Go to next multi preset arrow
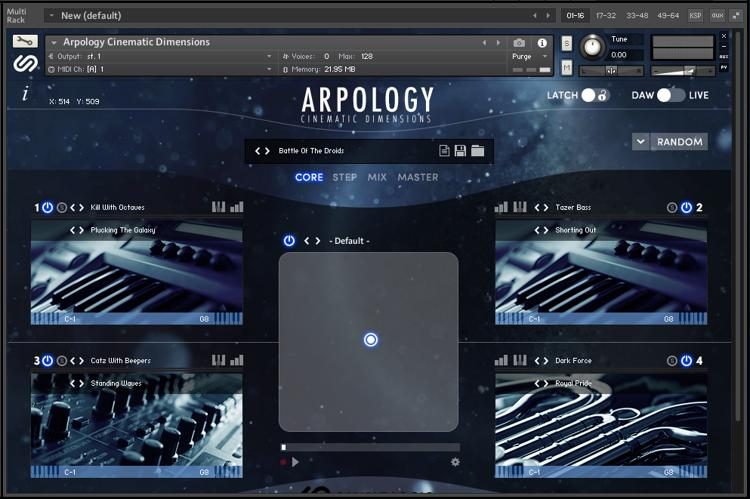The height and width of the screenshot is (499, 750). [x=548, y=16]
